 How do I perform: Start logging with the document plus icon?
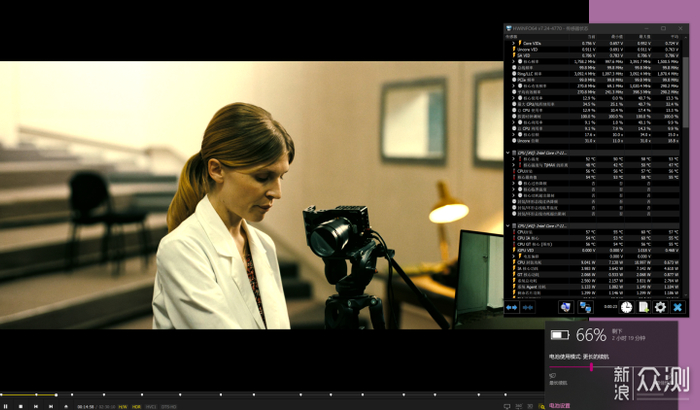644,307
